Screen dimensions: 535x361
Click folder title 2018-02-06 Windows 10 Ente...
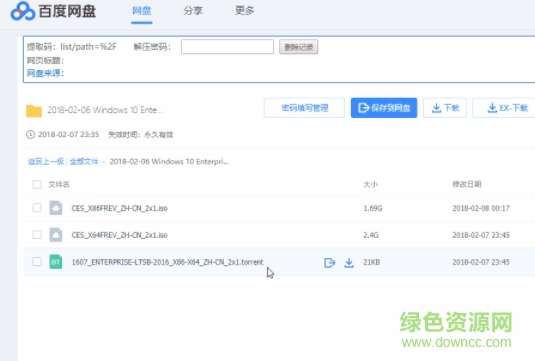105,110
